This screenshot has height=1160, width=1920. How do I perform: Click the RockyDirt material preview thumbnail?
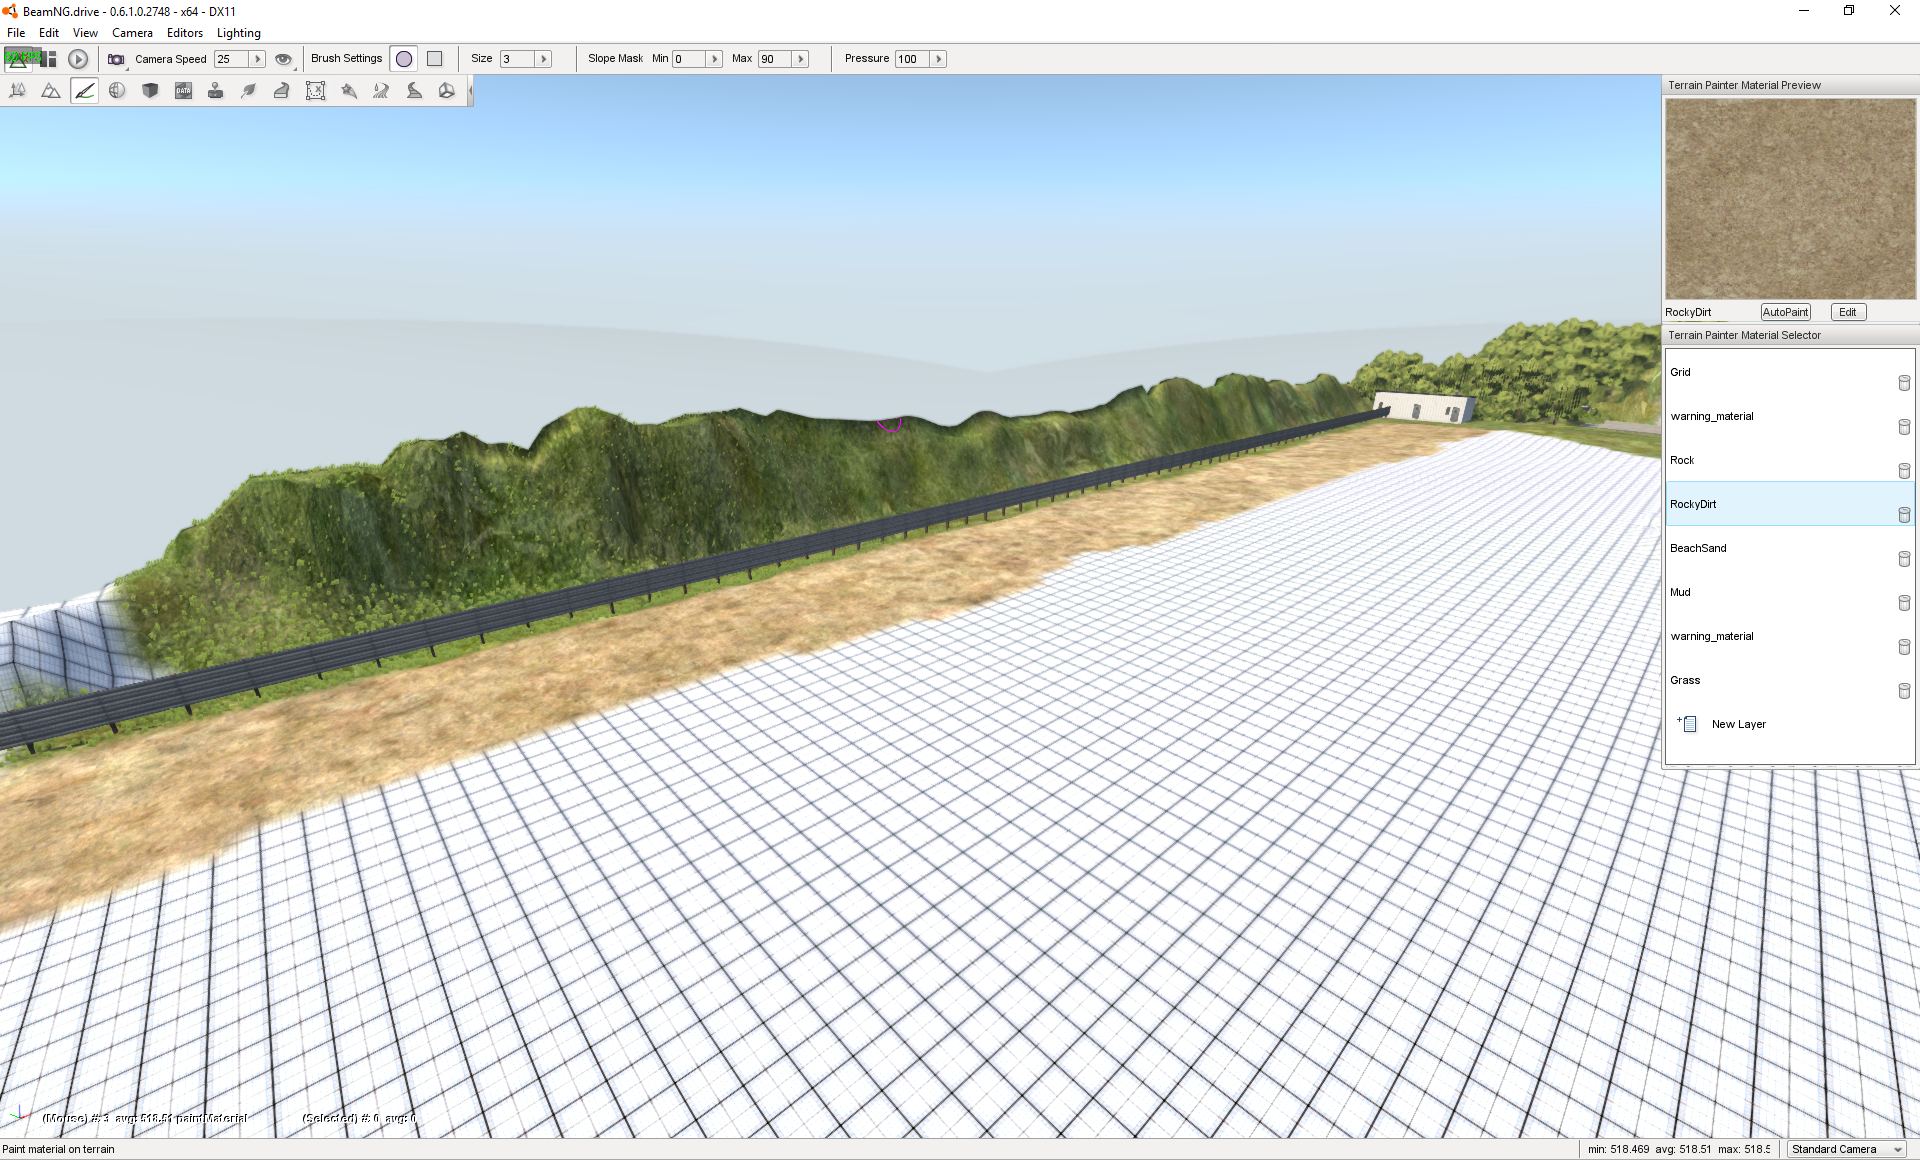point(1790,199)
